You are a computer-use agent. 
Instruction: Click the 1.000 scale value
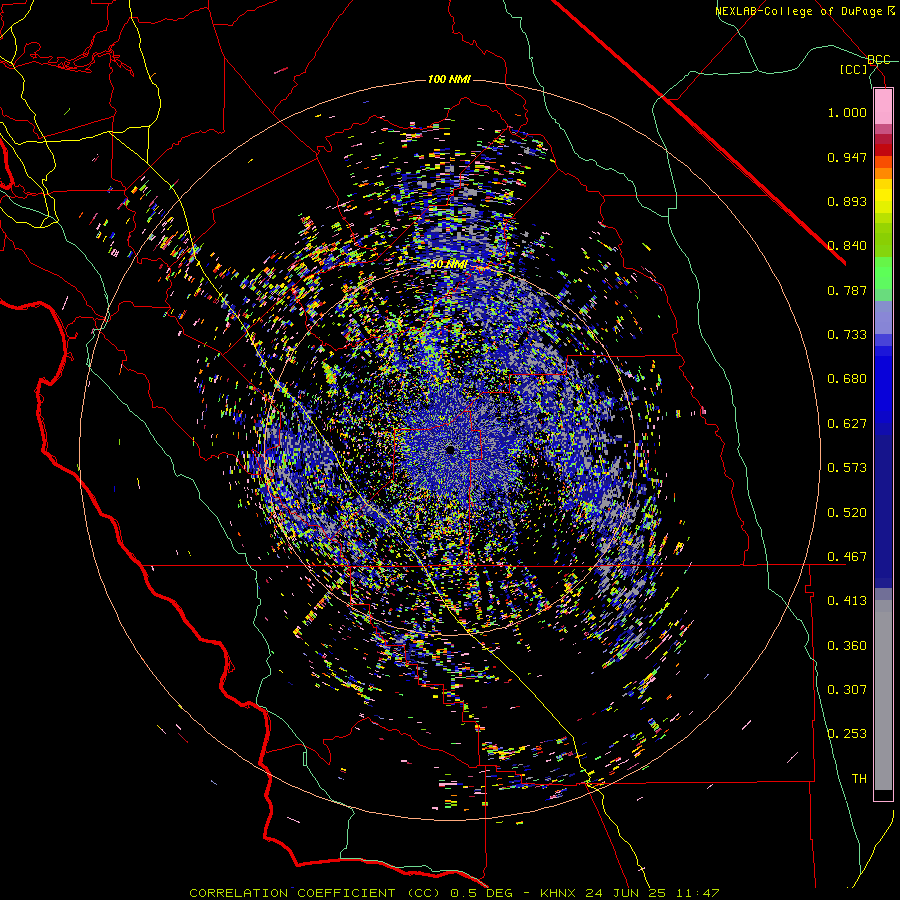(x=847, y=112)
